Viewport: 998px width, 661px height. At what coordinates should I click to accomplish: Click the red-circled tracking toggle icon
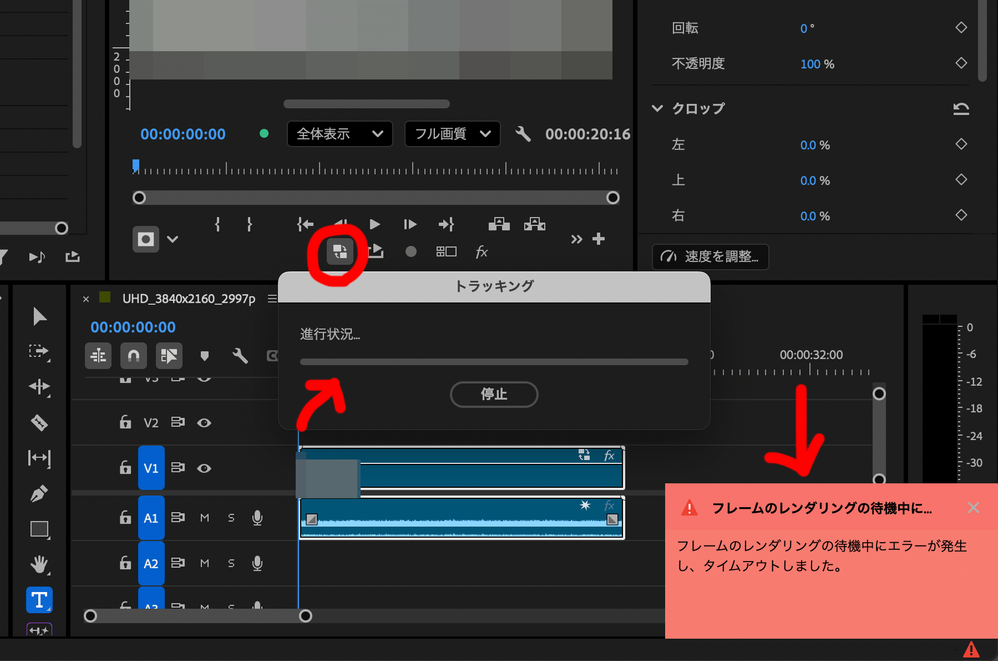339,252
